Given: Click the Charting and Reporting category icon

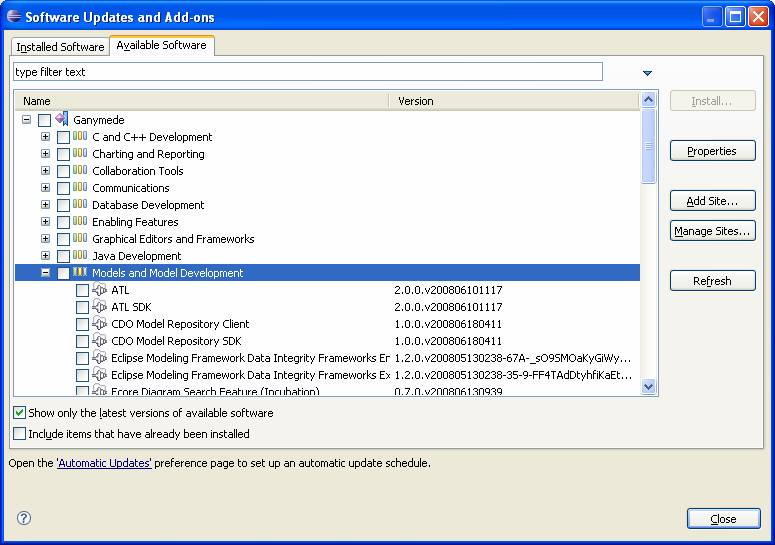Looking at the screenshot, I should click(80, 154).
